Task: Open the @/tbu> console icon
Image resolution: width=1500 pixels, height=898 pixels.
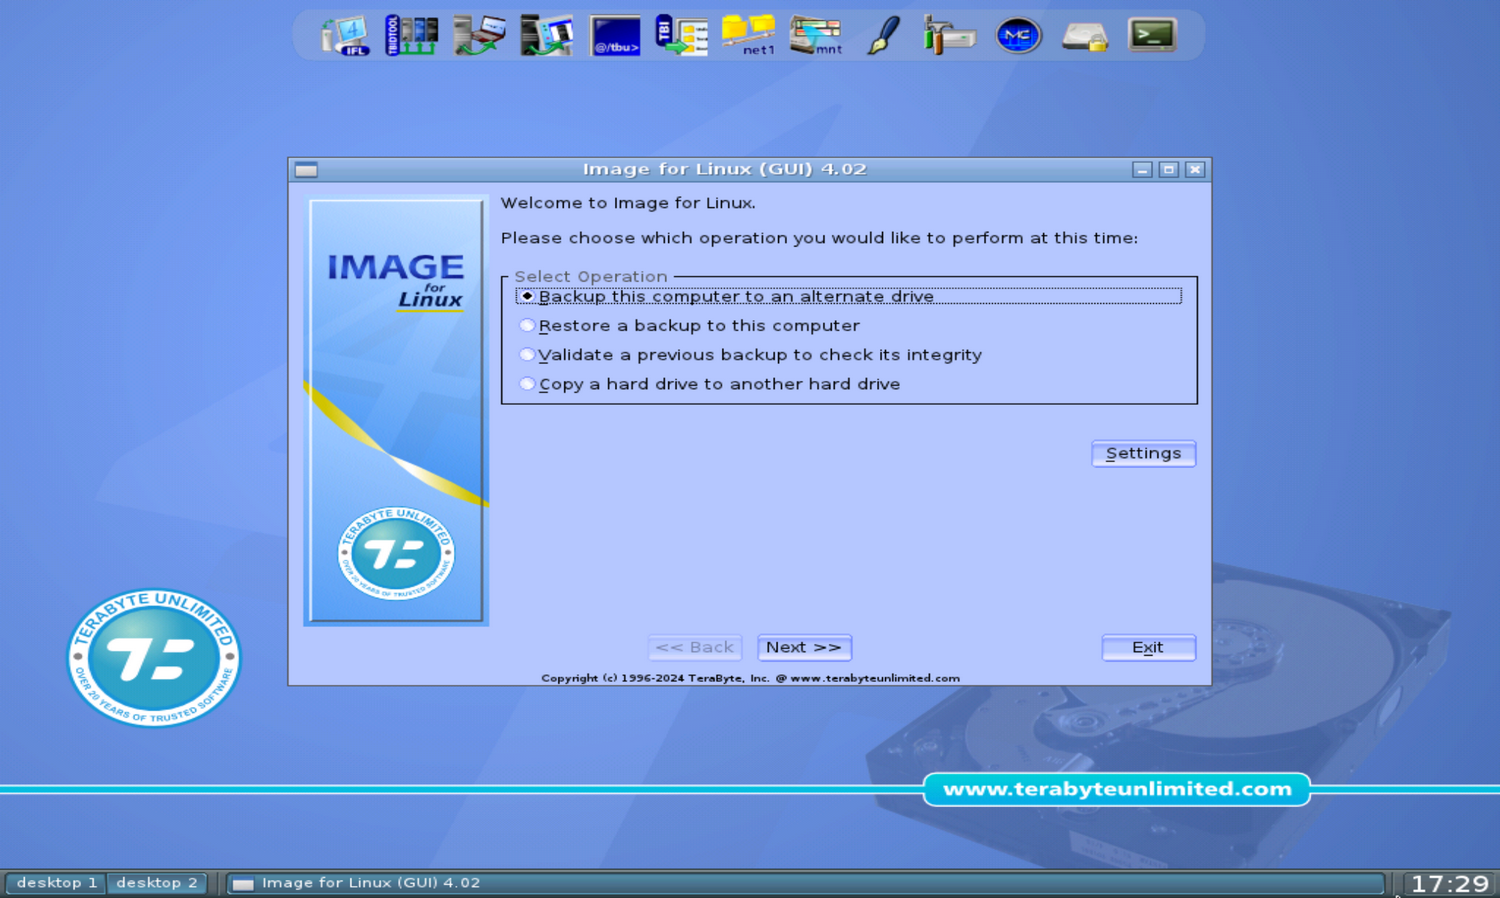Action: (x=615, y=36)
